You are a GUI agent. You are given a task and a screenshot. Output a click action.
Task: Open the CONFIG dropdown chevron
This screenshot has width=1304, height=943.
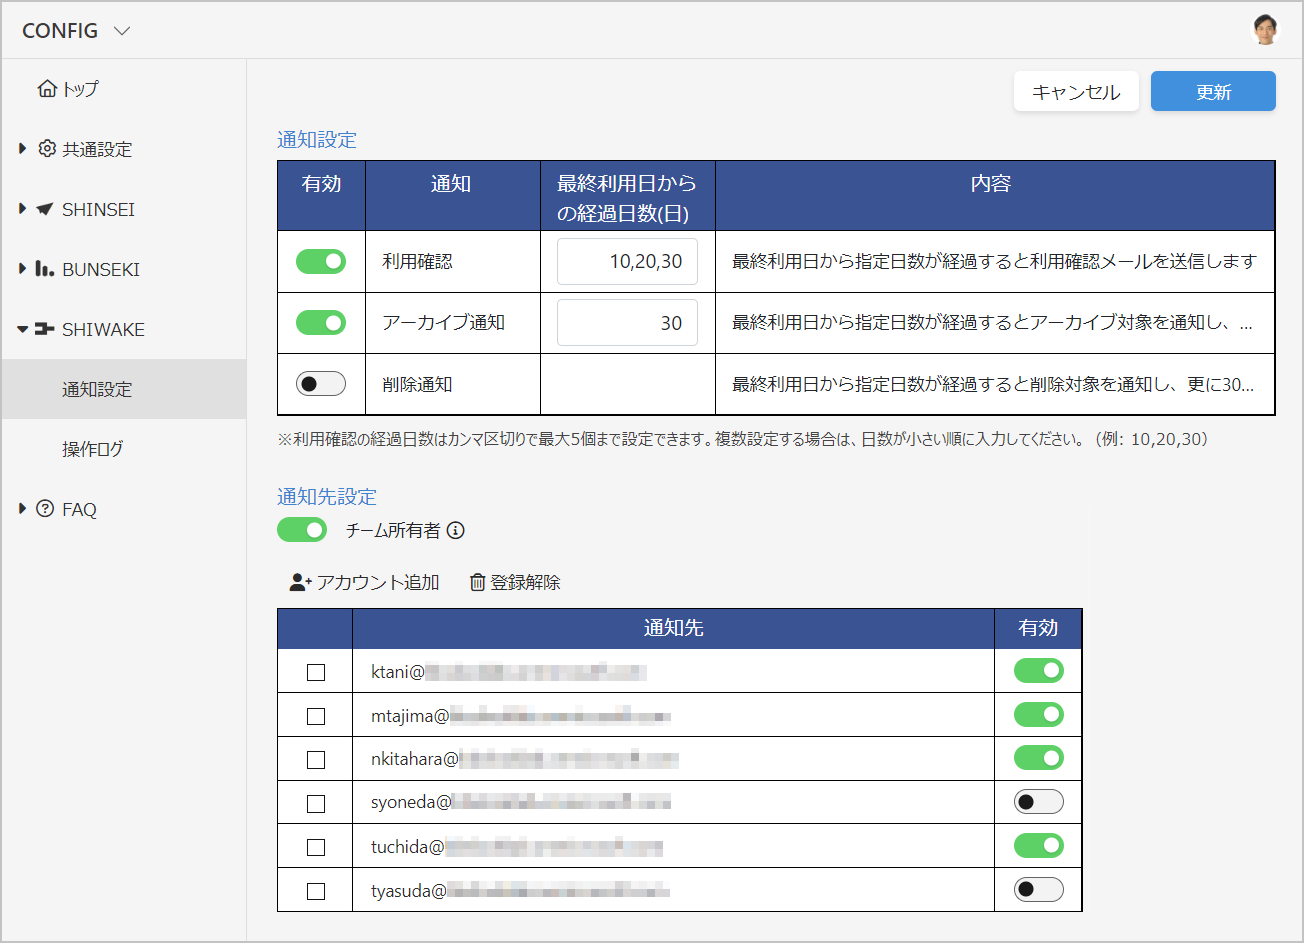click(122, 31)
